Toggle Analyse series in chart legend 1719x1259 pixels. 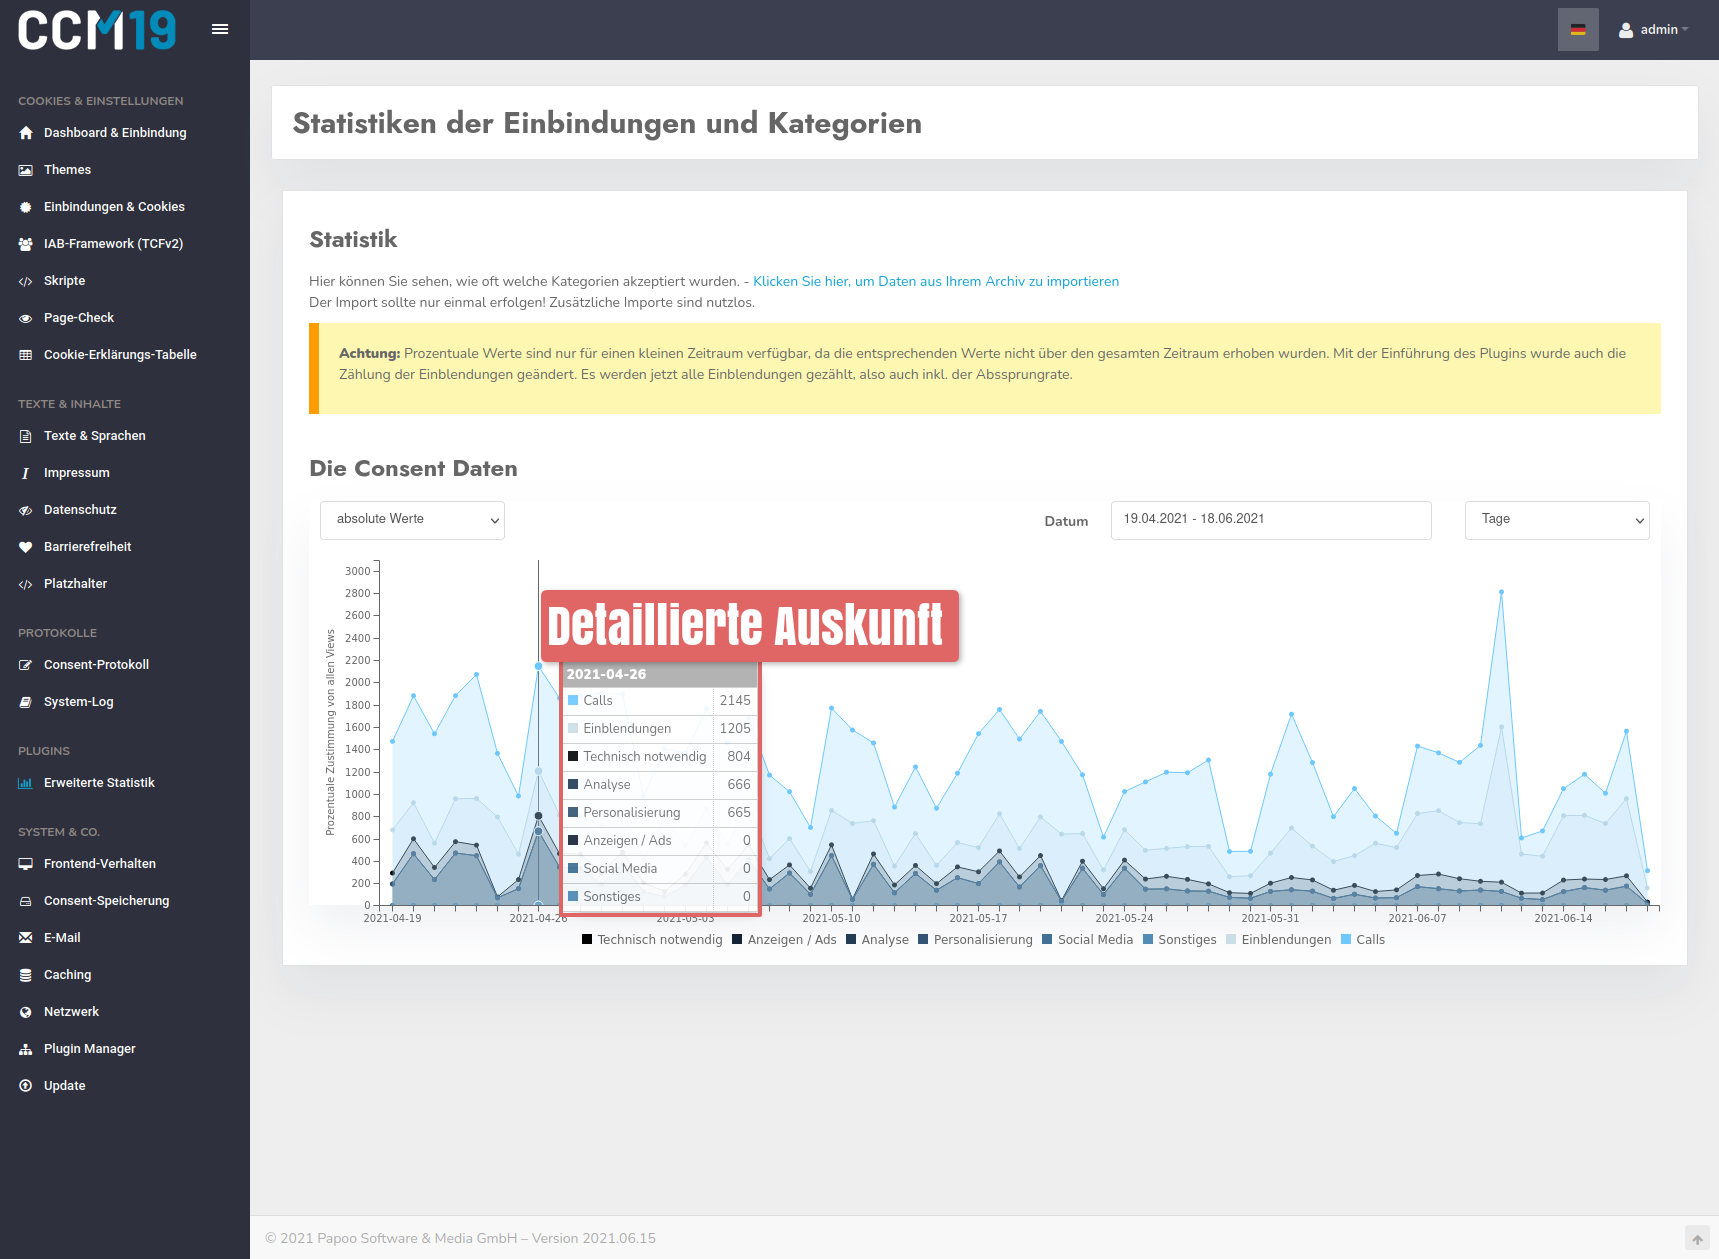click(x=877, y=940)
